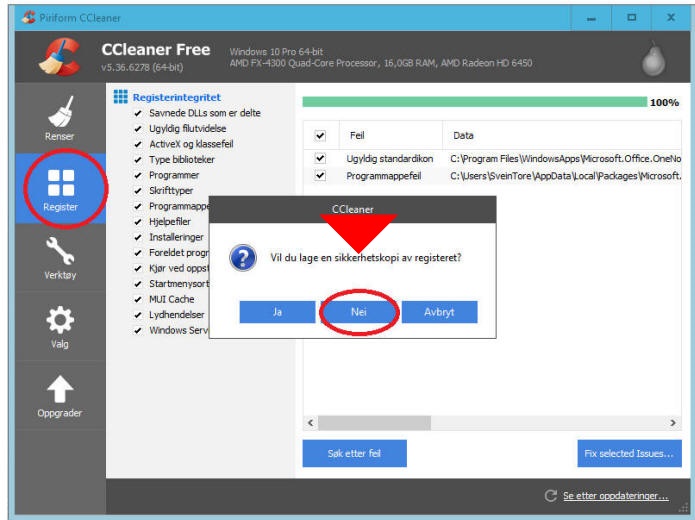Toggle Skrifttyper check
695x520 pixels.
[x=138, y=191]
